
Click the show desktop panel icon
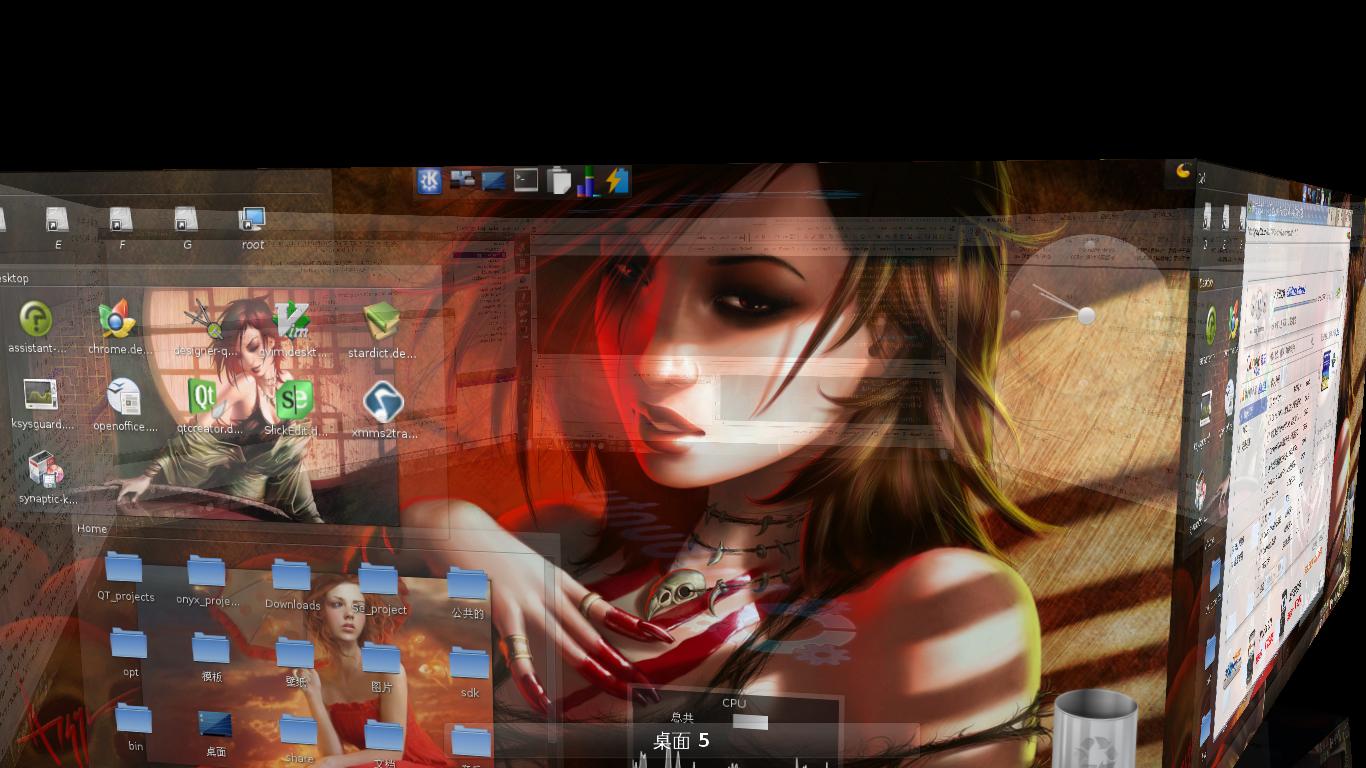click(x=494, y=181)
